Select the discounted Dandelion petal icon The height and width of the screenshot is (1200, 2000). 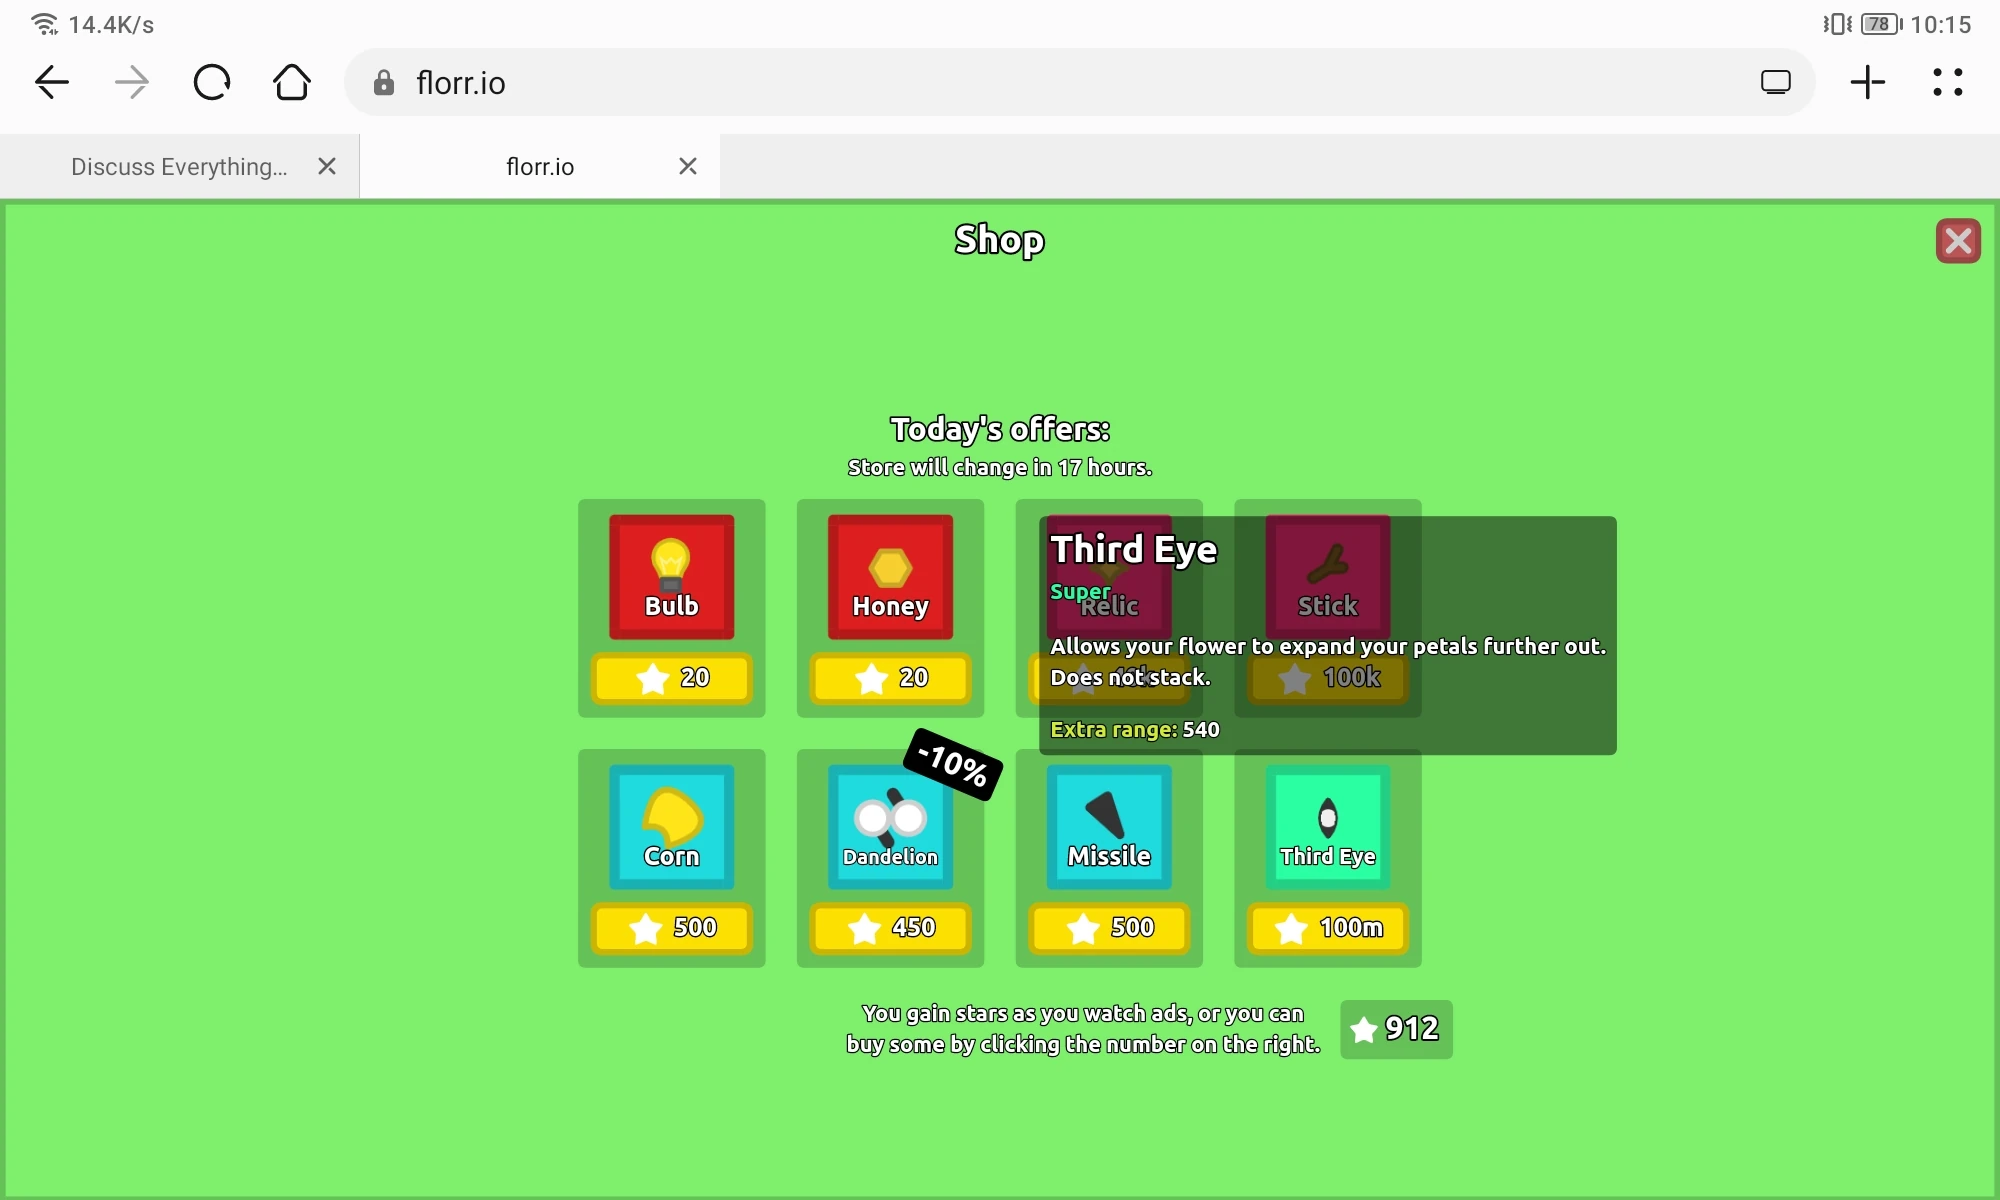[890, 826]
